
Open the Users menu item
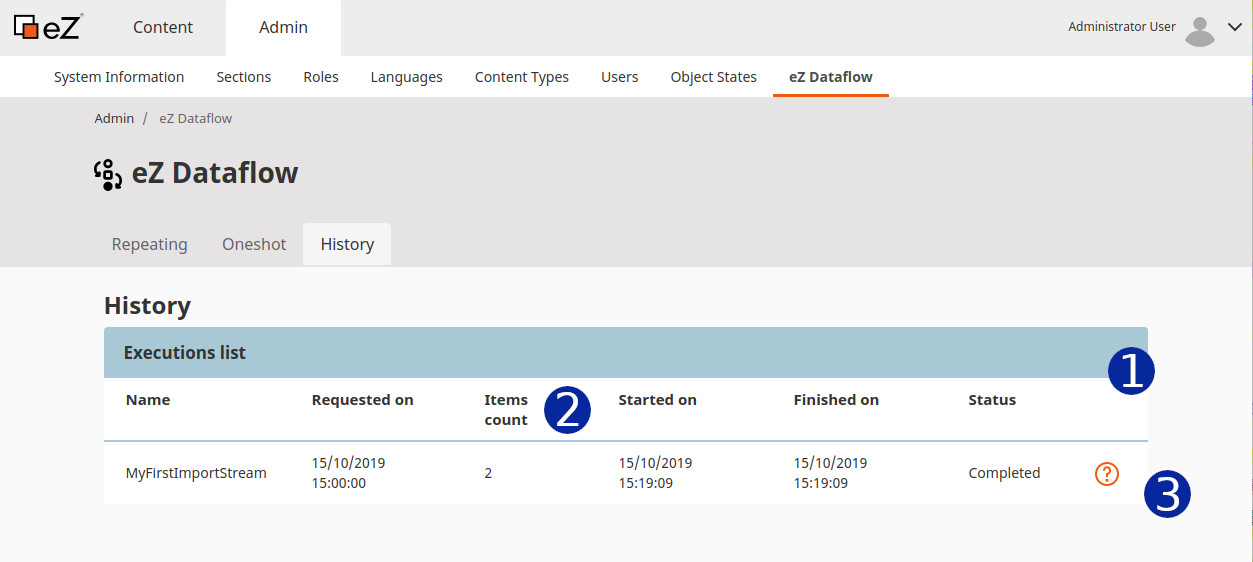pos(620,77)
